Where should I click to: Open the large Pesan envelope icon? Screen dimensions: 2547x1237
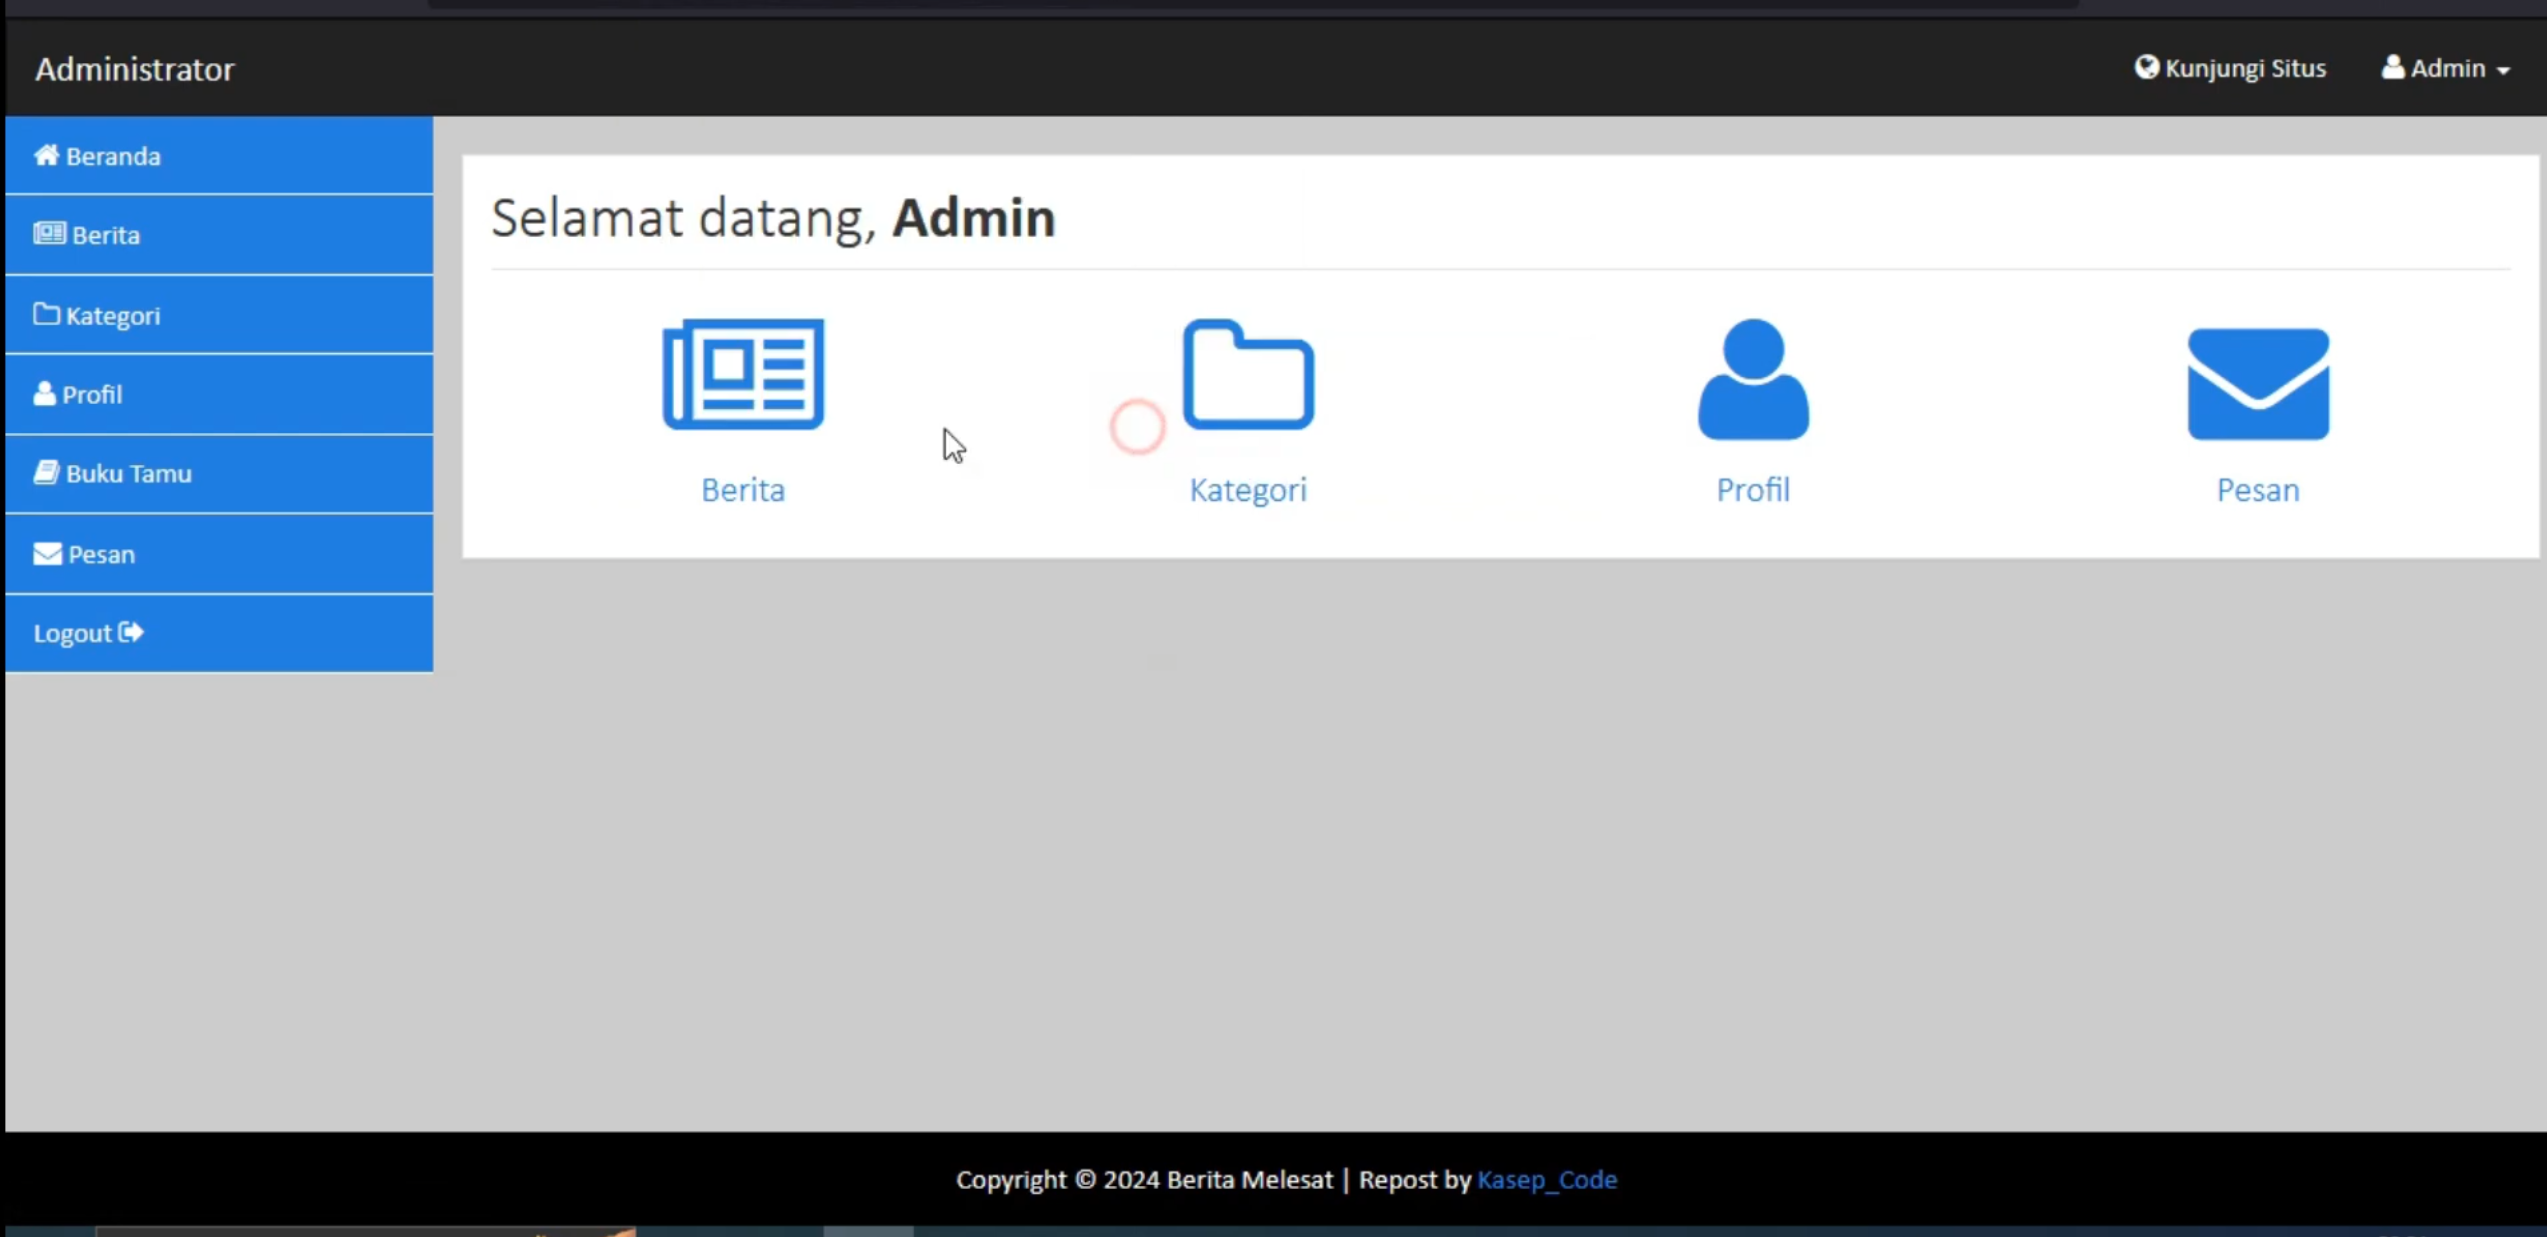tap(2258, 384)
